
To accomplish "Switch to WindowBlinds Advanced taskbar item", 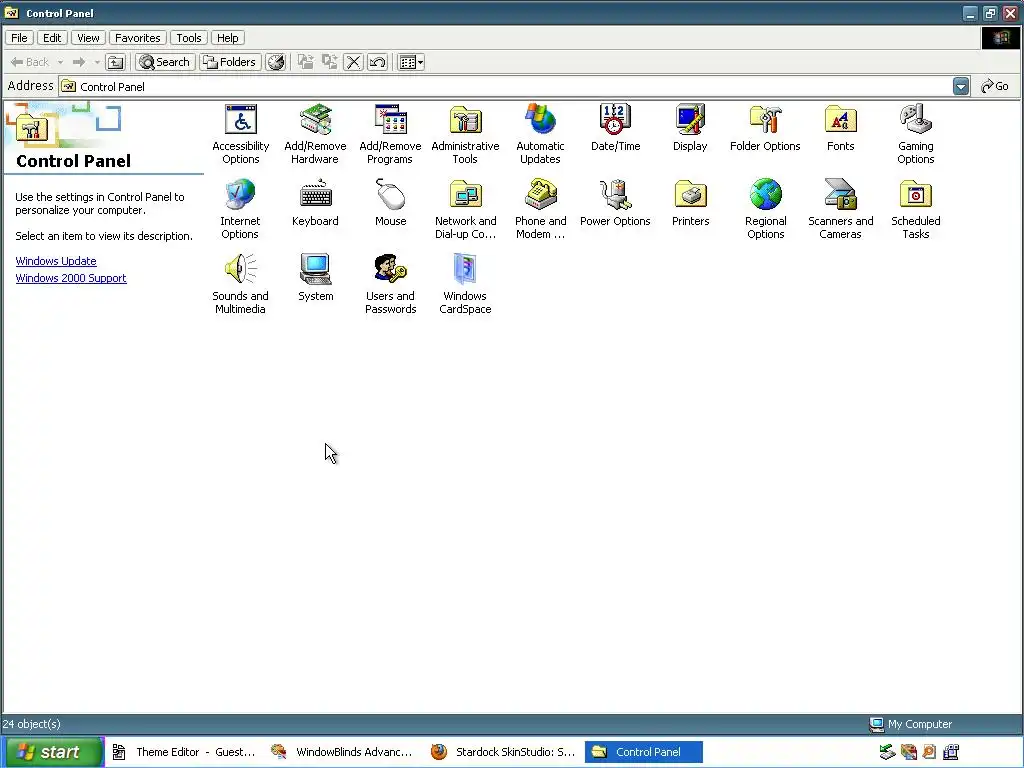I will click(x=343, y=752).
